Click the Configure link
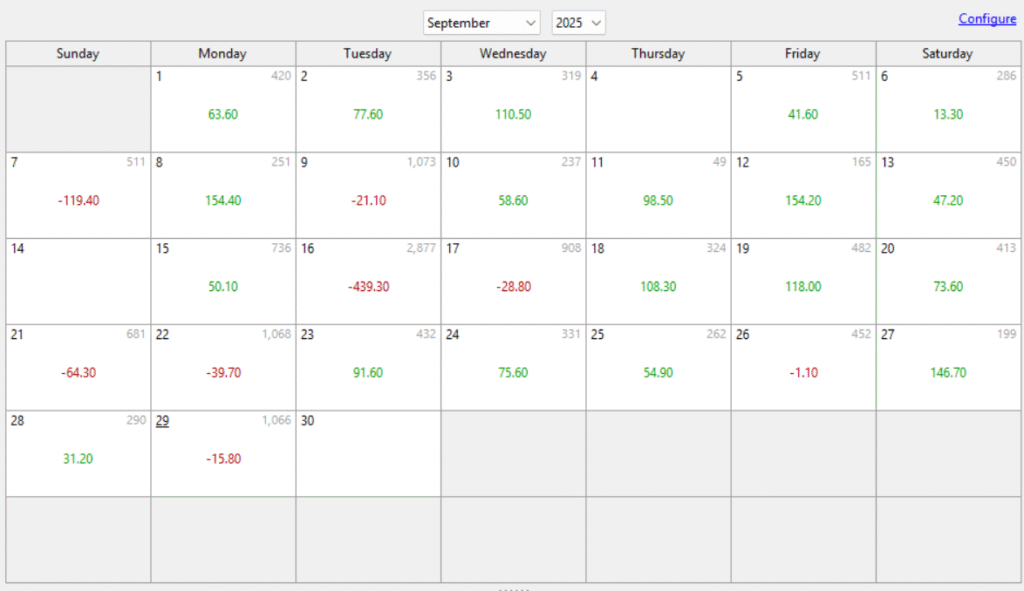This screenshot has height=591, width=1024. (x=986, y=19)
